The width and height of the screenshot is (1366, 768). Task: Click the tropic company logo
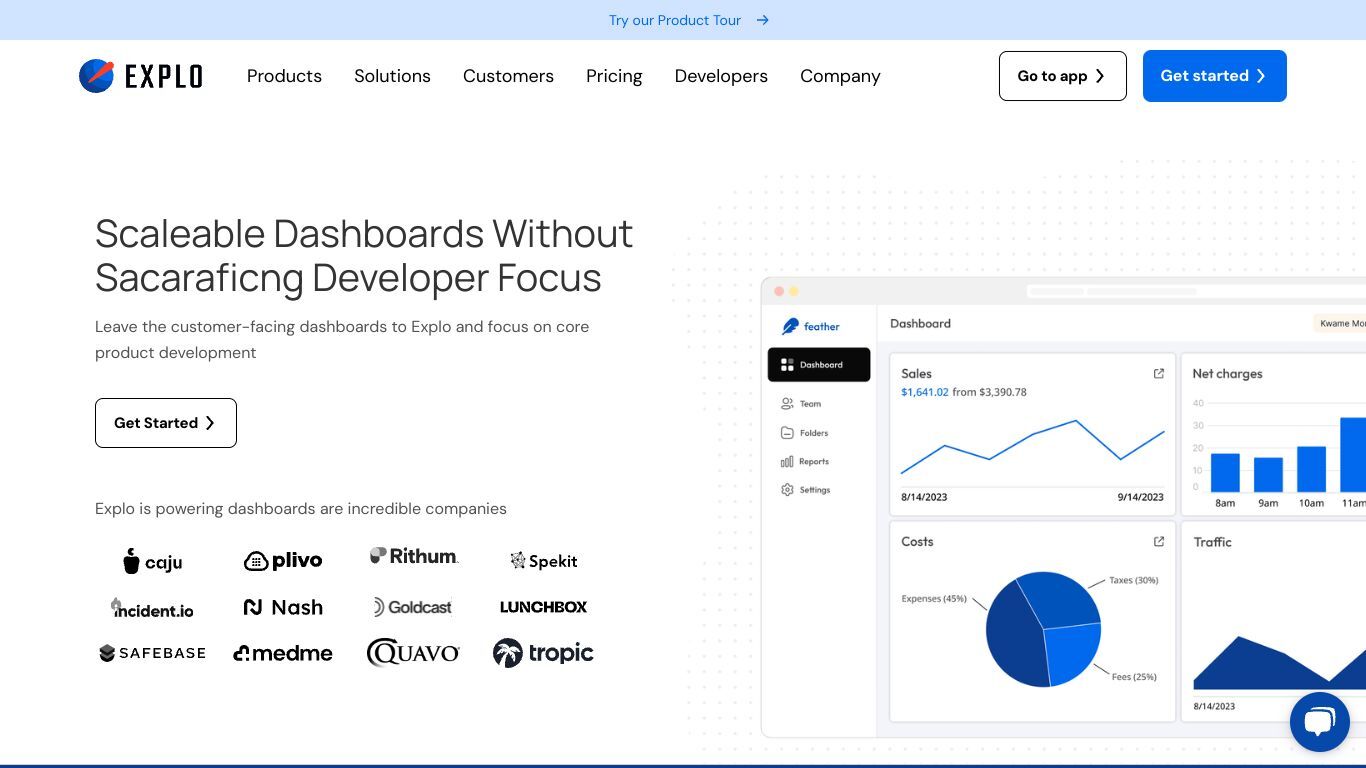click(x=543, y=653)
